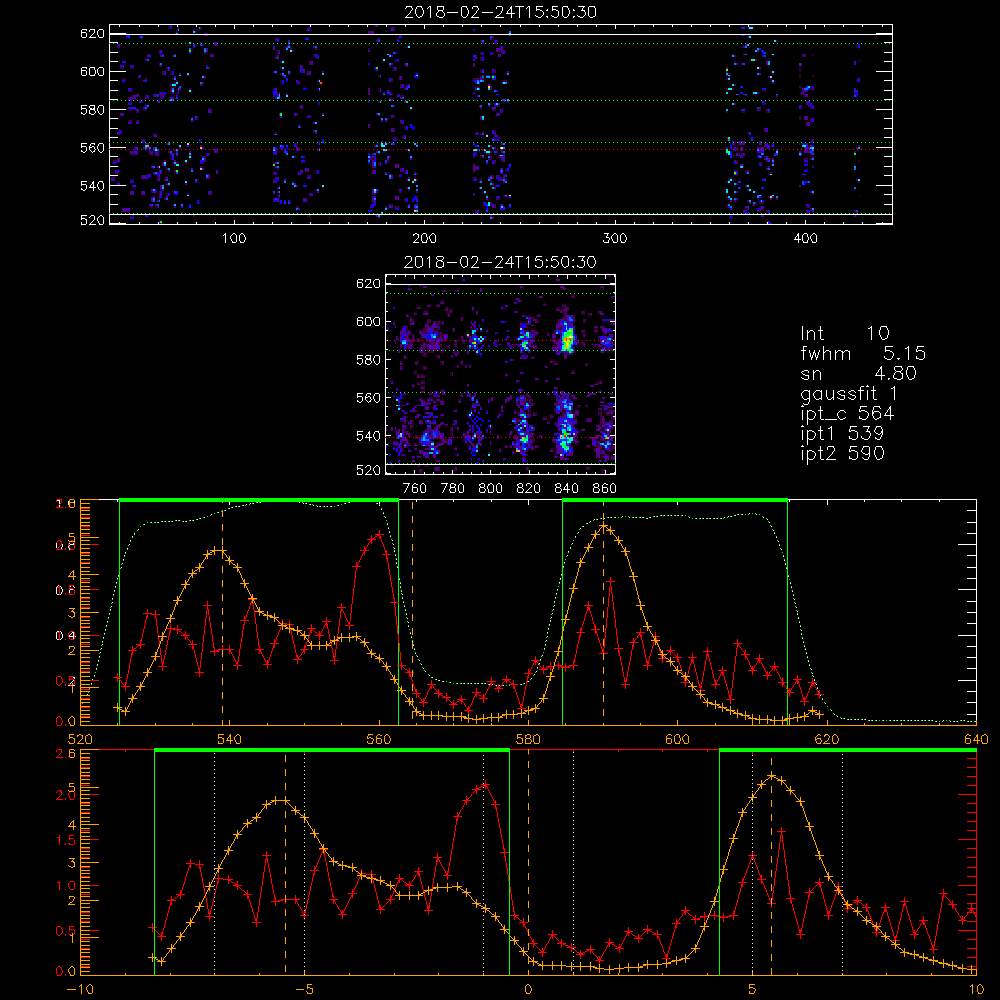1000x1000 pixels.
Task: Click the 10 tick label on bottom plot x-axis
Action: (x=976, y=990)
